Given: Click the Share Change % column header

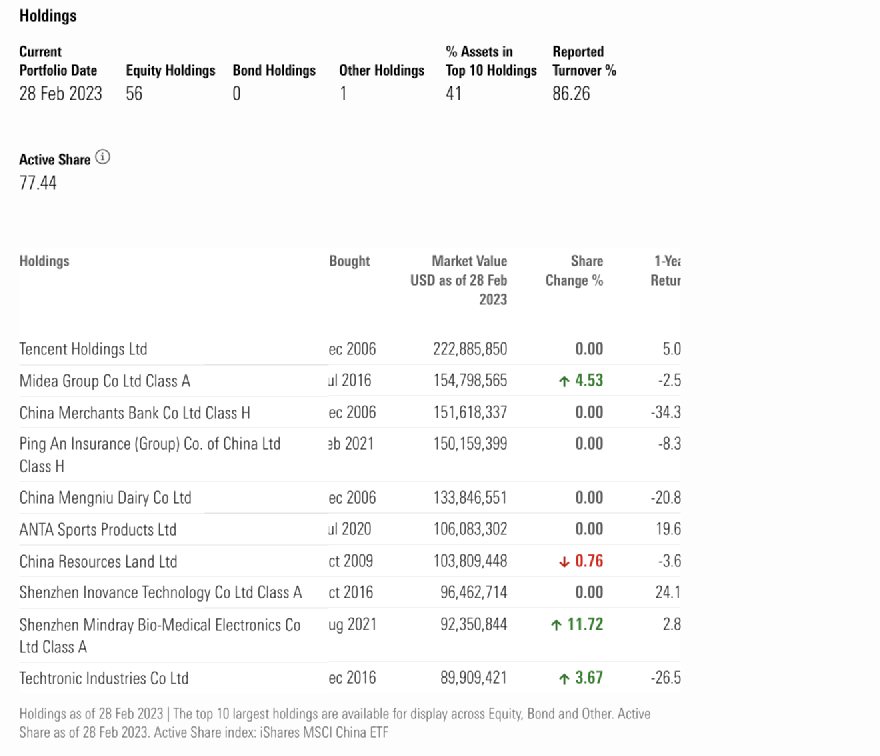Looking at the screenshot, I should click(x=574, y=271).
